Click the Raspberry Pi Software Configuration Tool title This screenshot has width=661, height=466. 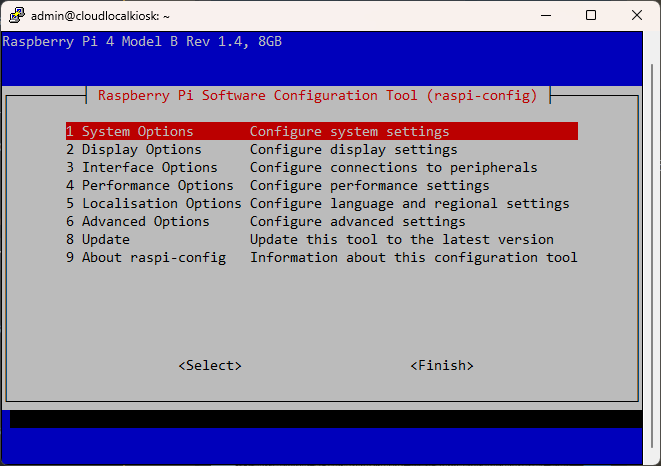point(318,96)
